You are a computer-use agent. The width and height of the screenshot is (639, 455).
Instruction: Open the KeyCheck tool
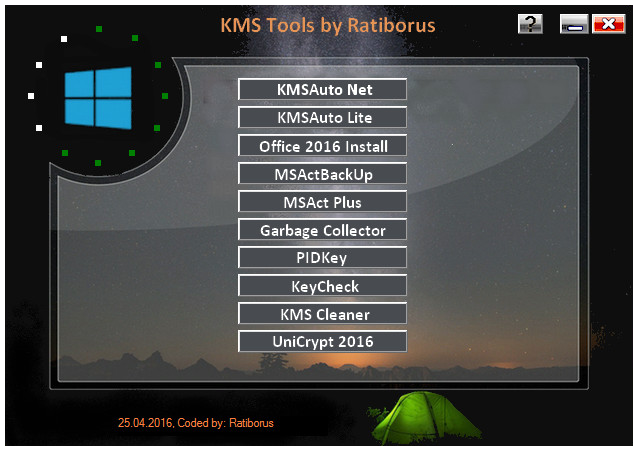(322, 286)
